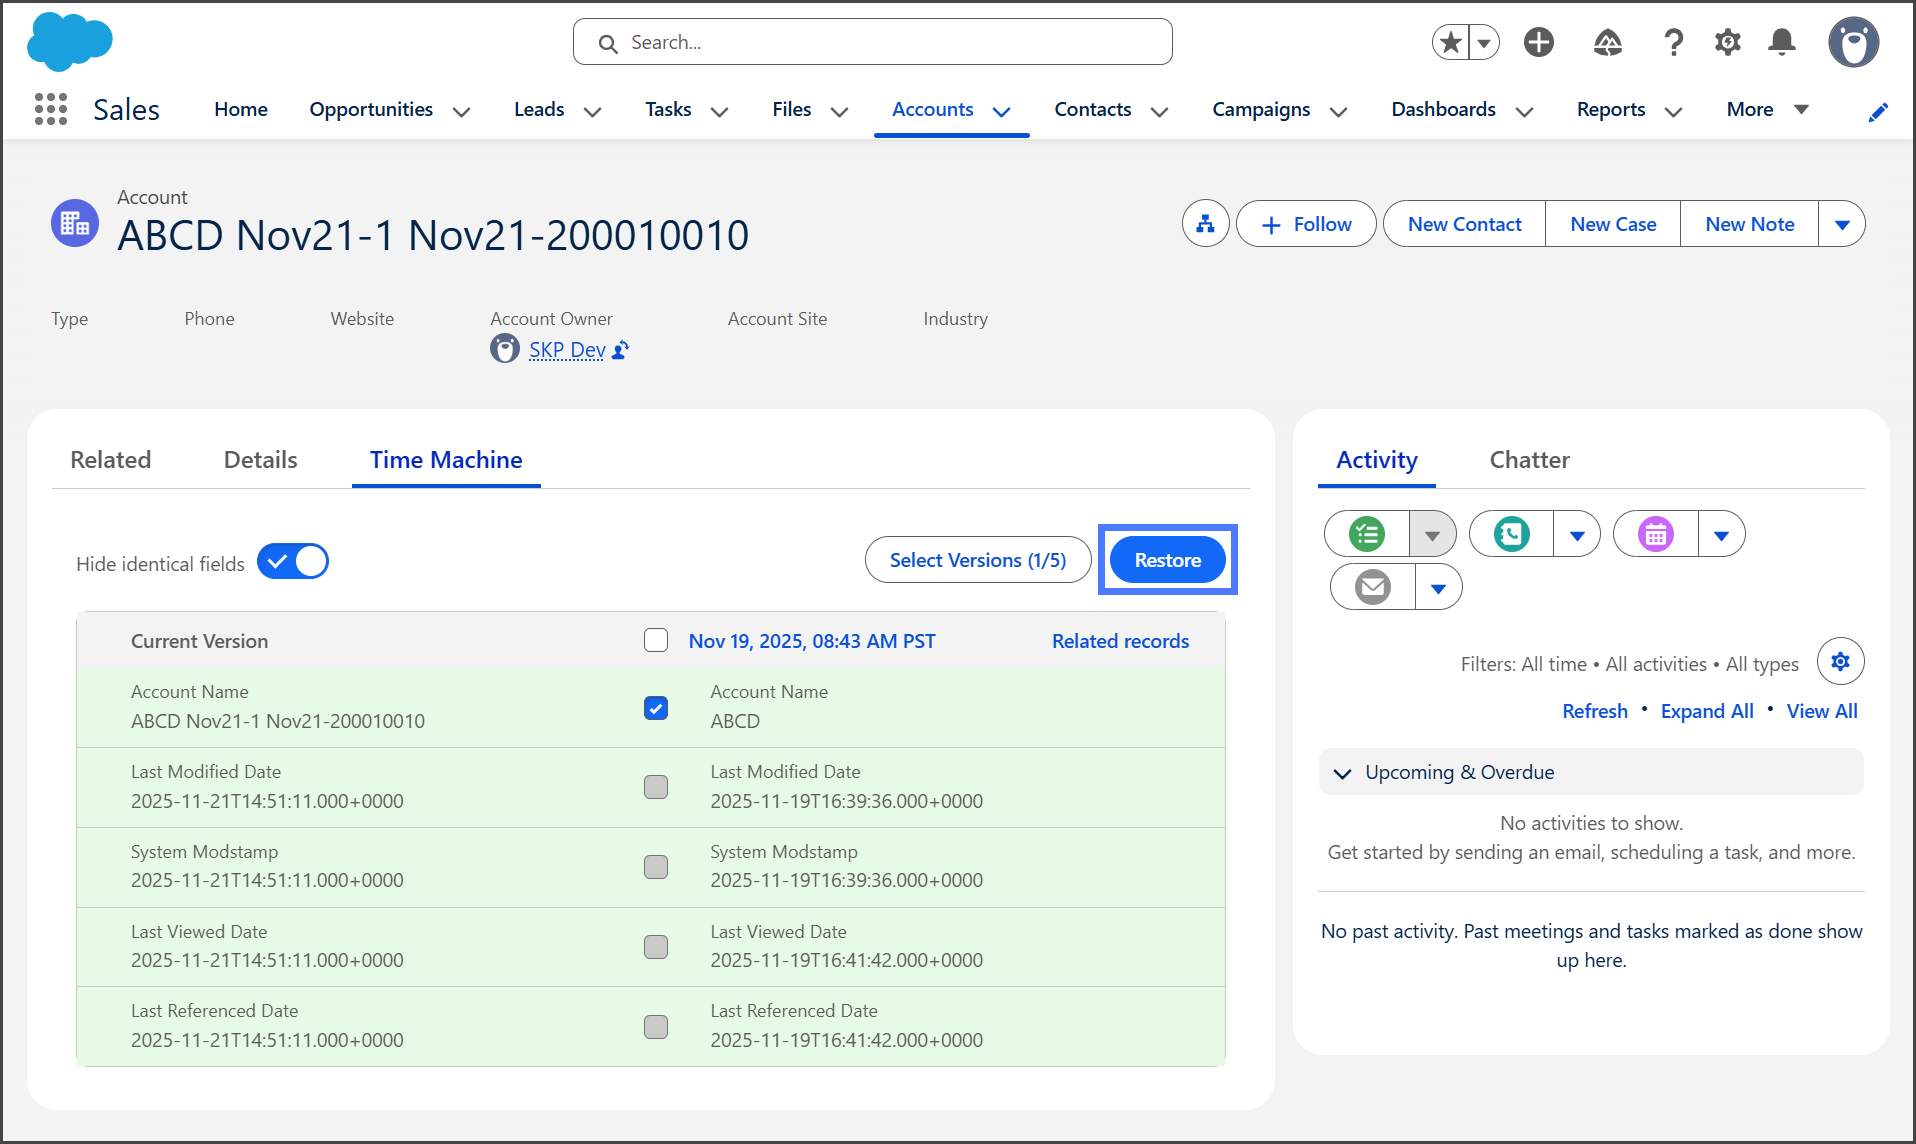Open the Setup gear icon

click(1727, 42)
